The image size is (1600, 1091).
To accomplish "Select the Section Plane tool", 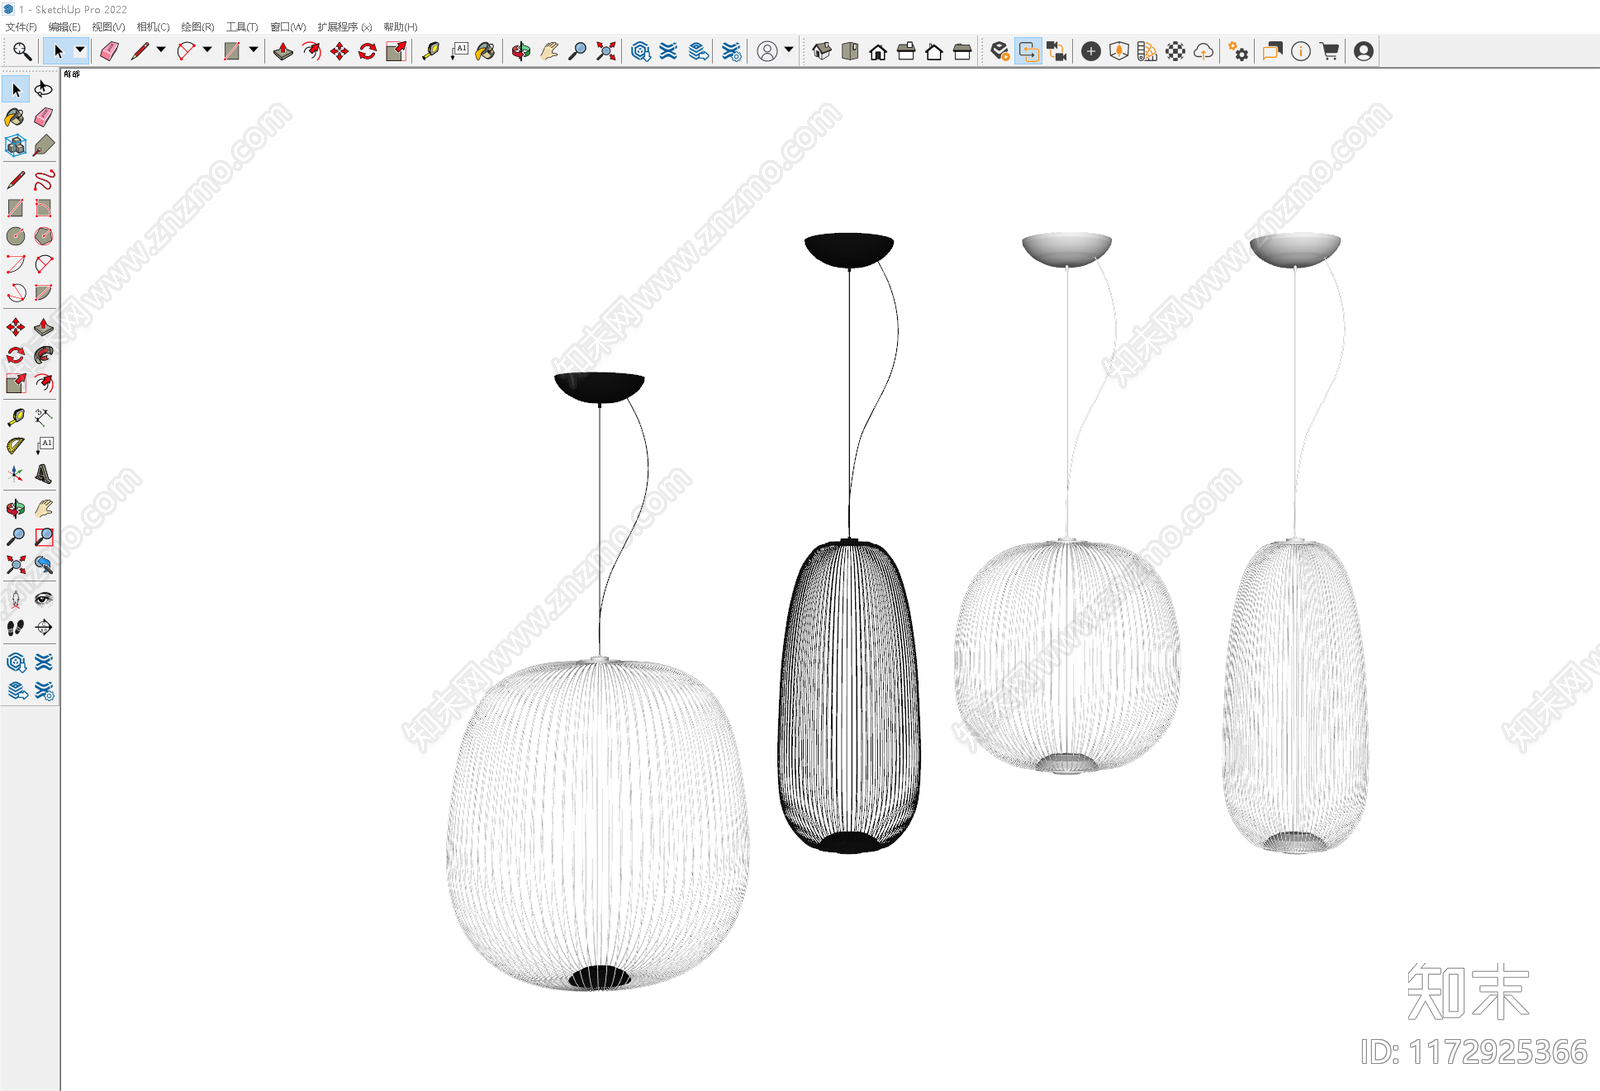I will point(43,627).
